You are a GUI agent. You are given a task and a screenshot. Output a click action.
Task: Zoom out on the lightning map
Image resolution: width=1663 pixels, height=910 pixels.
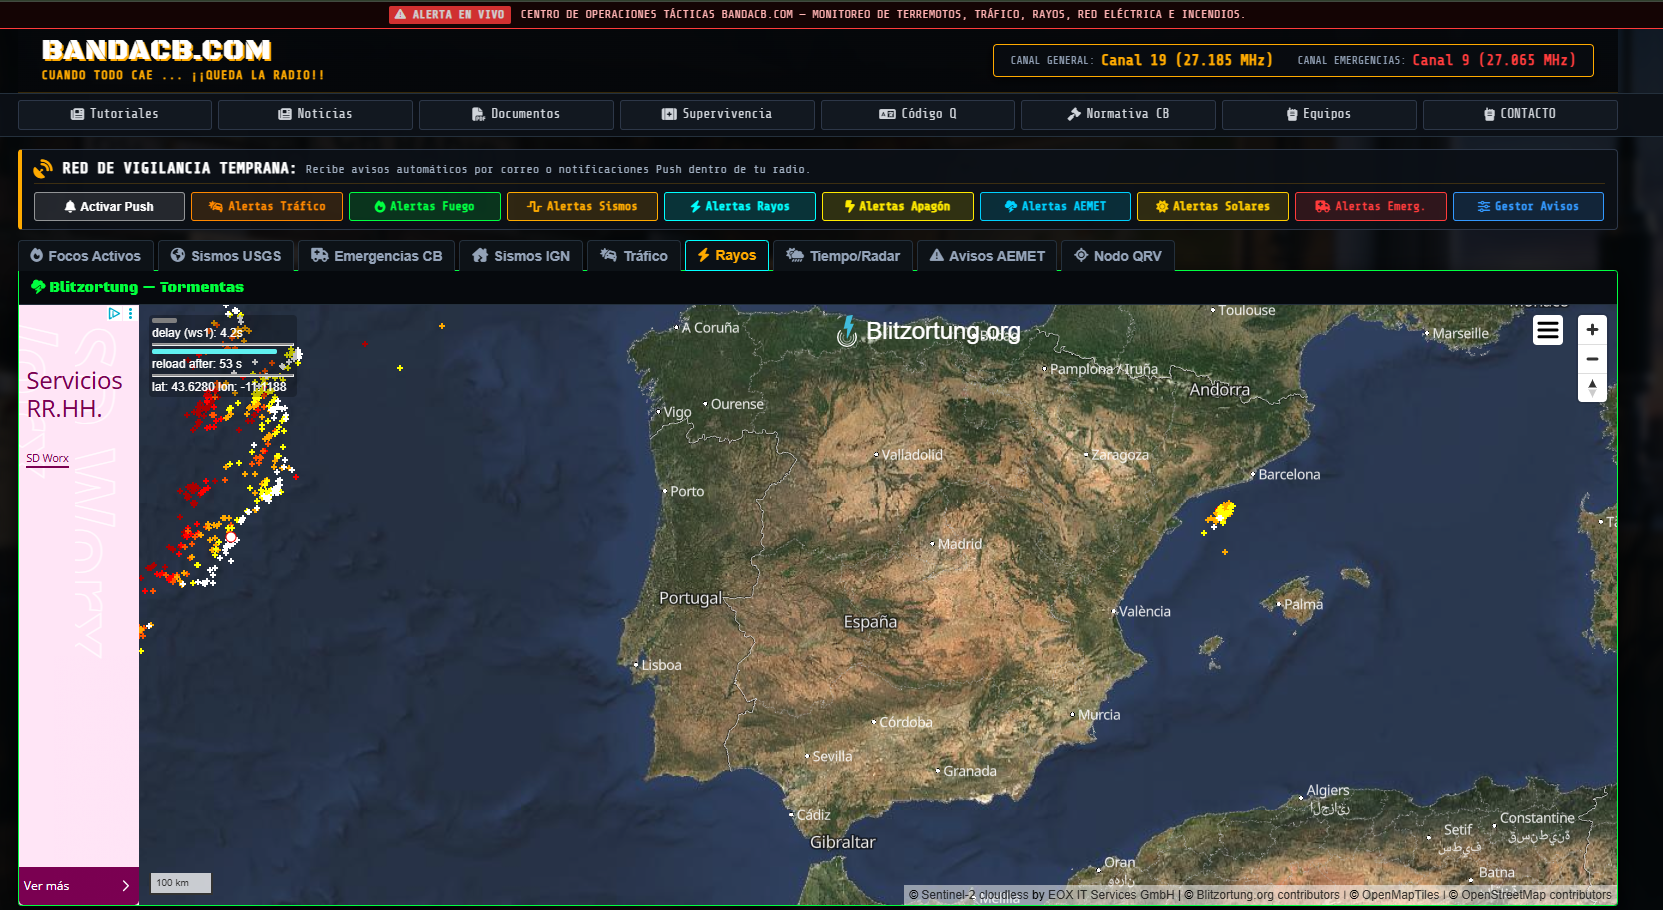(x=1592, y=359)
